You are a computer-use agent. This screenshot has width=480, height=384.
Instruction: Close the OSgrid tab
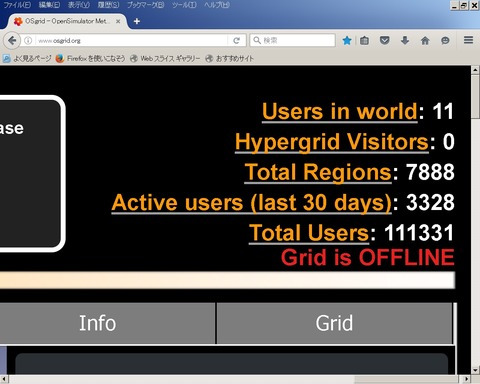(118, 21)
